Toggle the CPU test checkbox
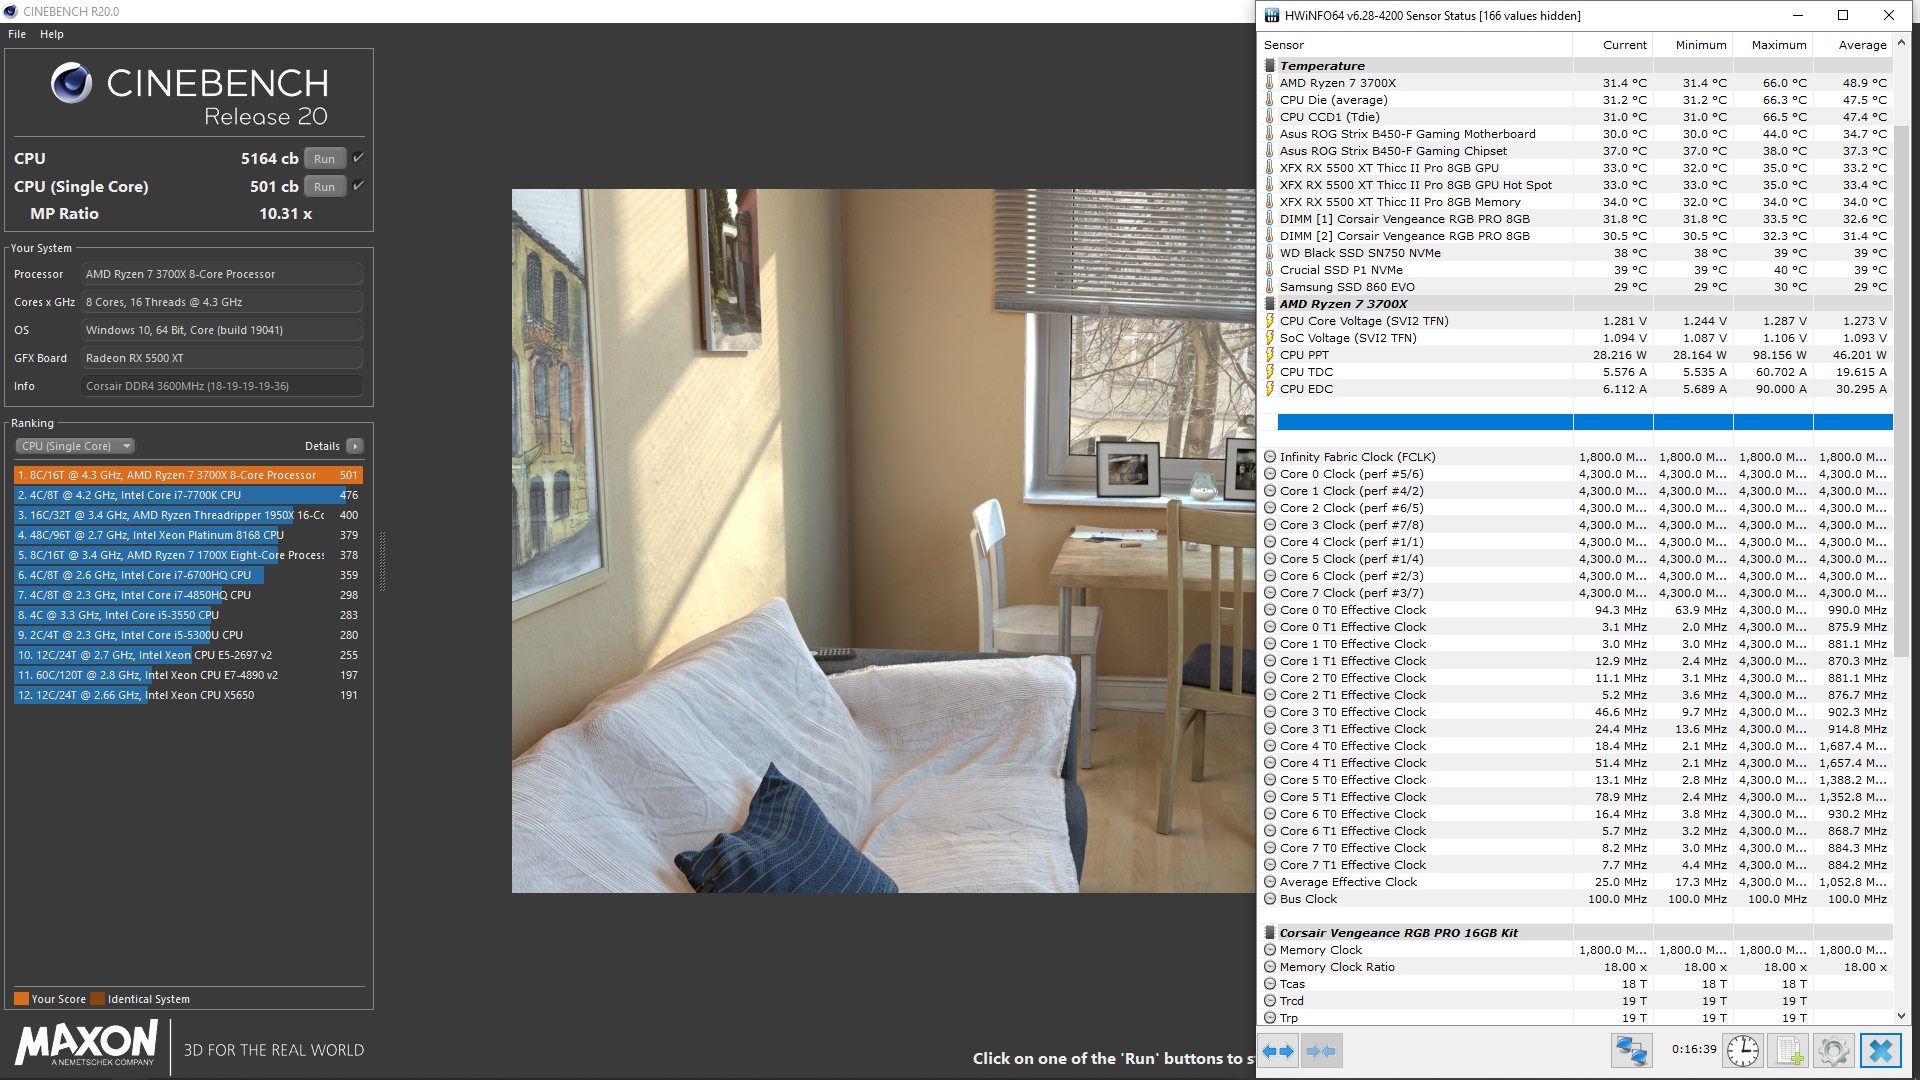The height and width of the screenshot is (1080, 1920). [x=358, y=158]
